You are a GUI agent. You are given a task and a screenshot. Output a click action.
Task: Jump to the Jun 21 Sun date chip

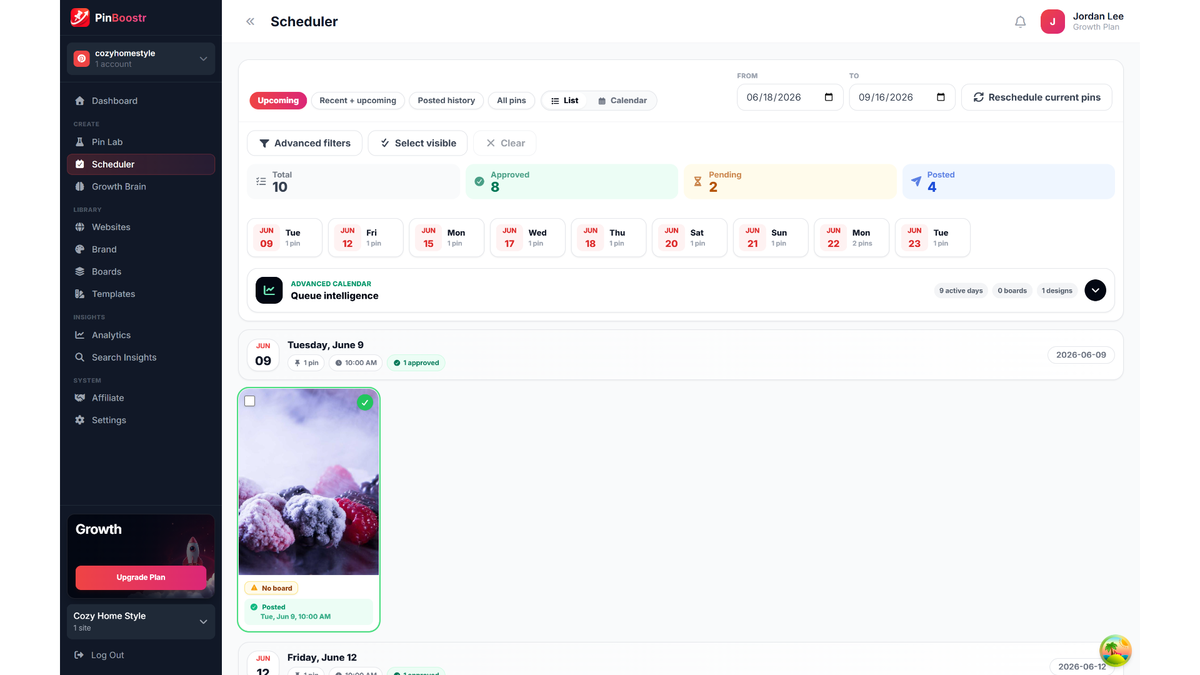point(771,238)
